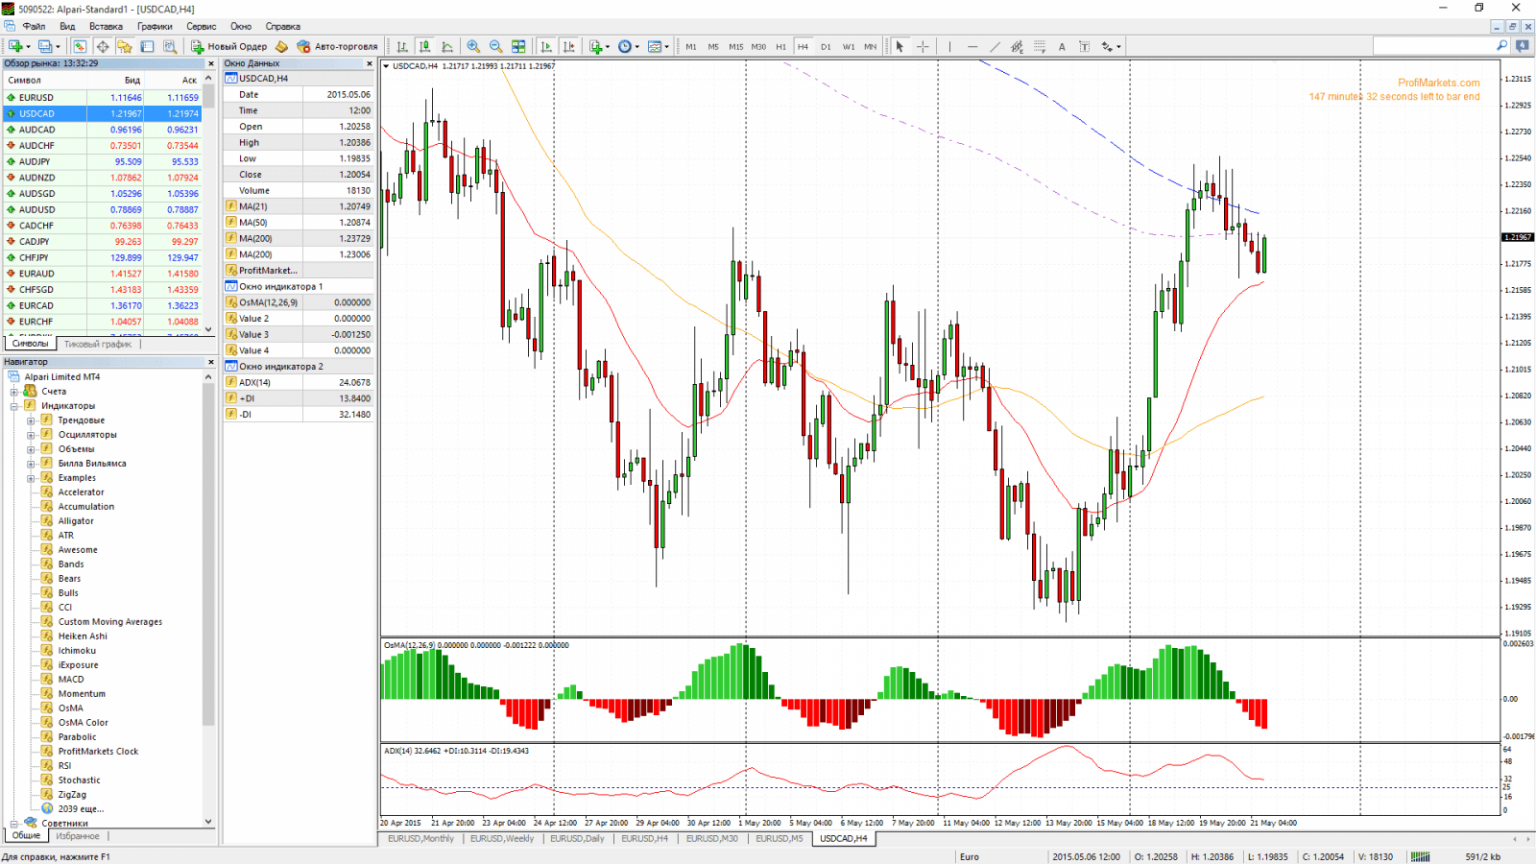Viewport: 1536px width, 864px height.
Task: Toggle Chart Shift icon
Action: (x=569, y=46)
